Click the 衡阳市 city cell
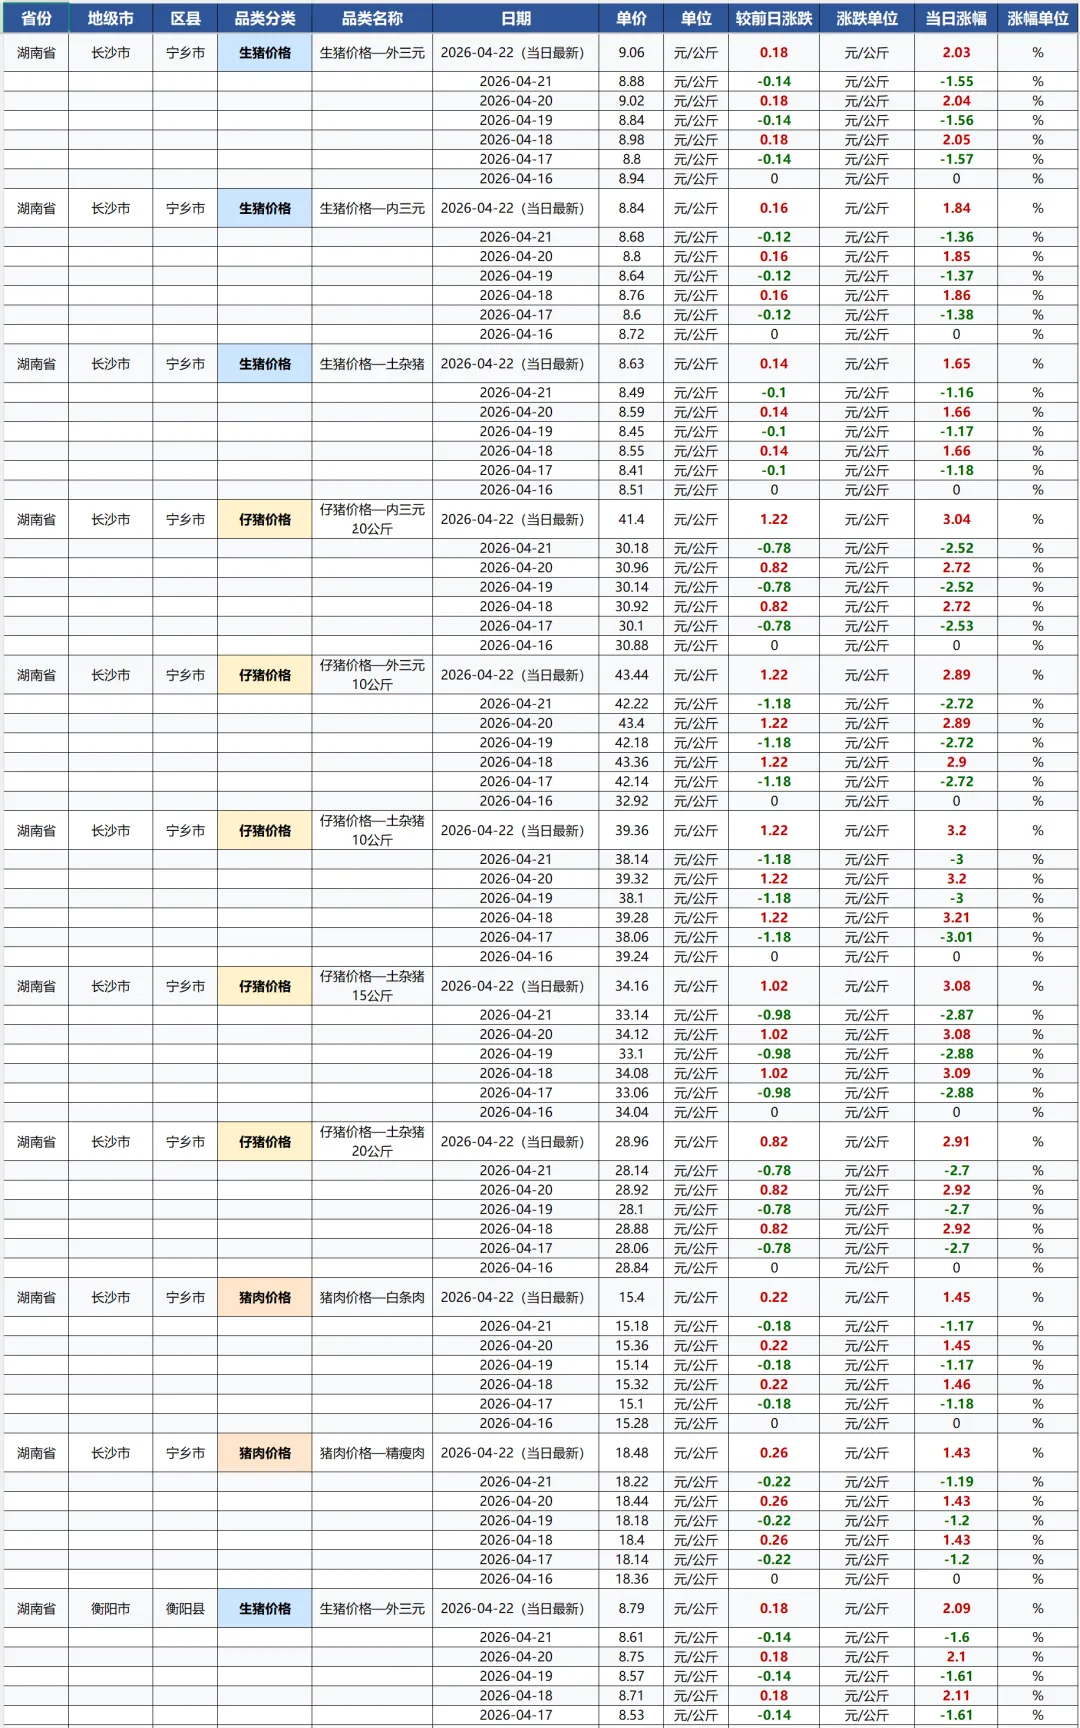 (110, 1608)
